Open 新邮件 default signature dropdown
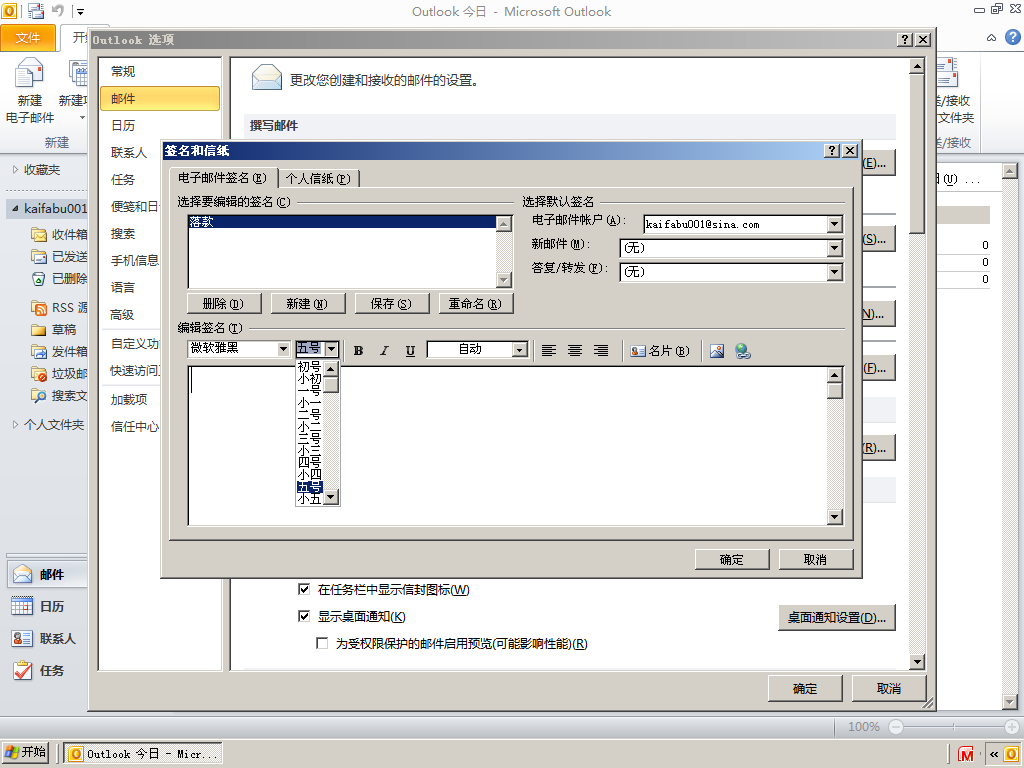The width and height of the screenshot is (1024, 768). click(835, 248)
